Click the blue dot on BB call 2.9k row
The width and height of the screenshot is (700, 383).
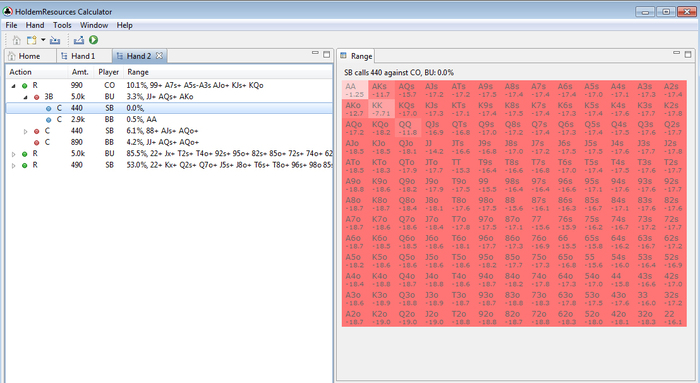pyautogui.click(x=48, y=120)
